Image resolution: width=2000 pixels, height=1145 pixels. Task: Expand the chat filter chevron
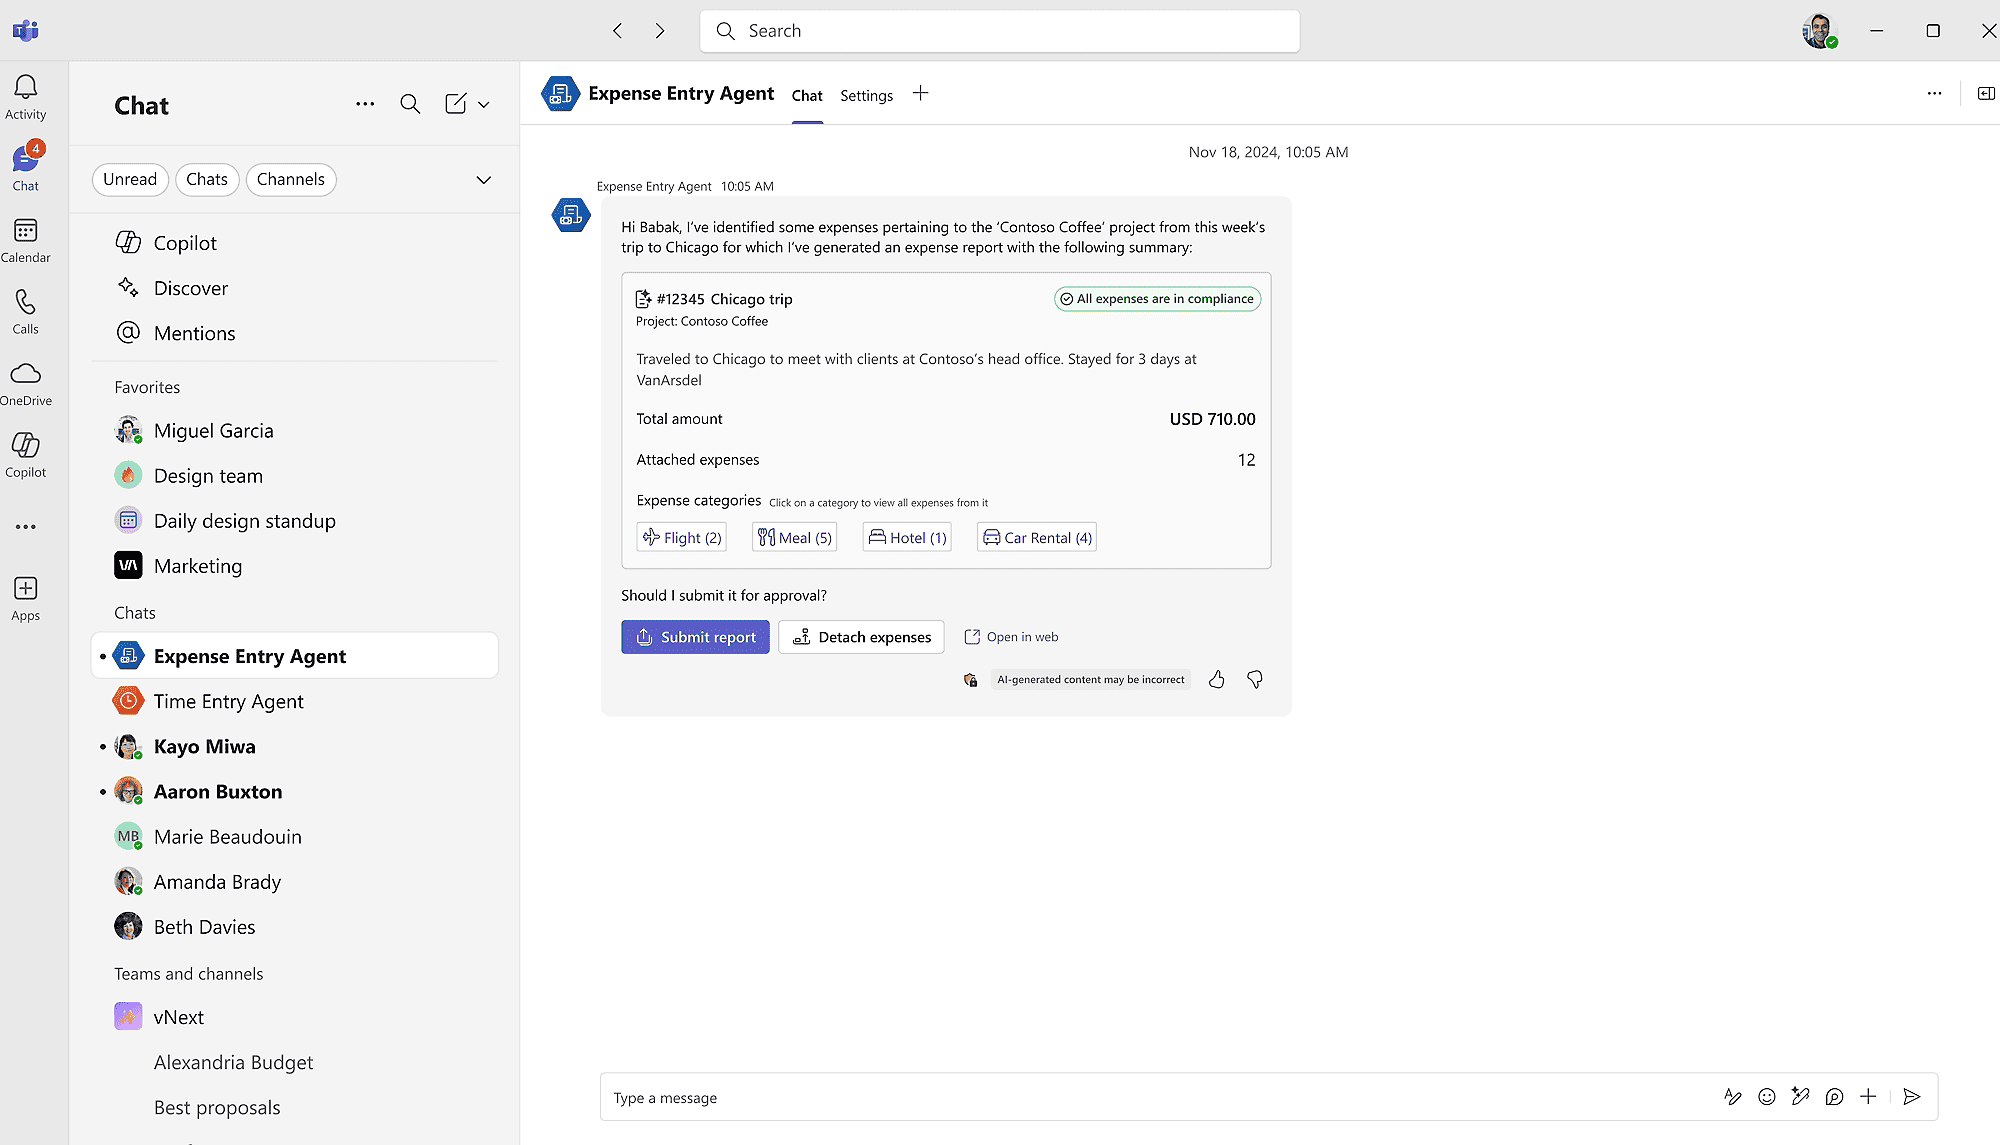click(x=483, y=180)
